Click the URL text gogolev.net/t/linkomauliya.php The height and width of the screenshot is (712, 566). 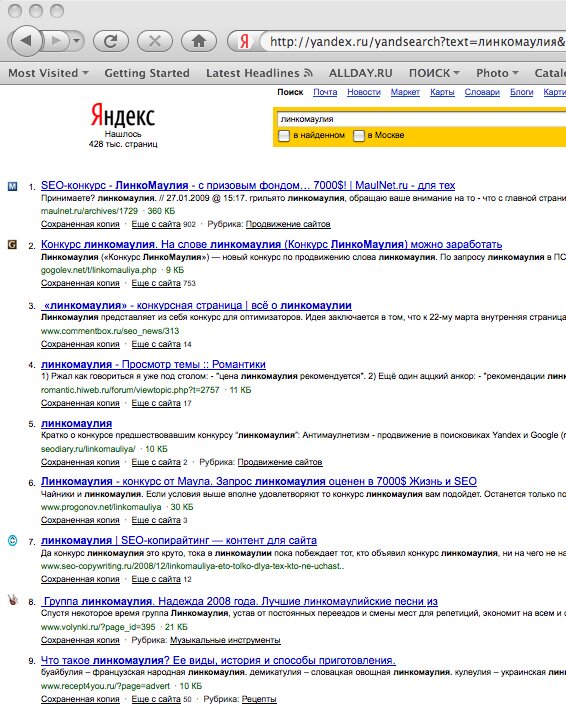click(x=99, y=270)
